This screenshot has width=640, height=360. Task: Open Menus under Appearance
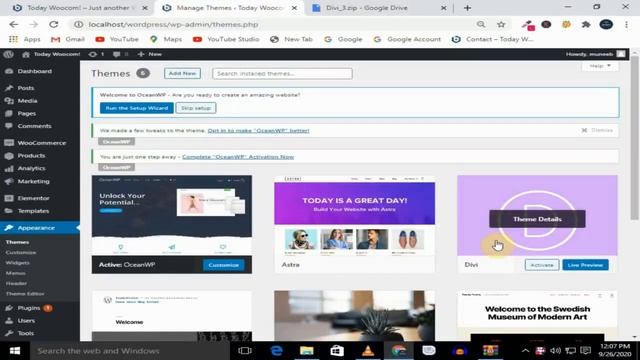(16, 273)
